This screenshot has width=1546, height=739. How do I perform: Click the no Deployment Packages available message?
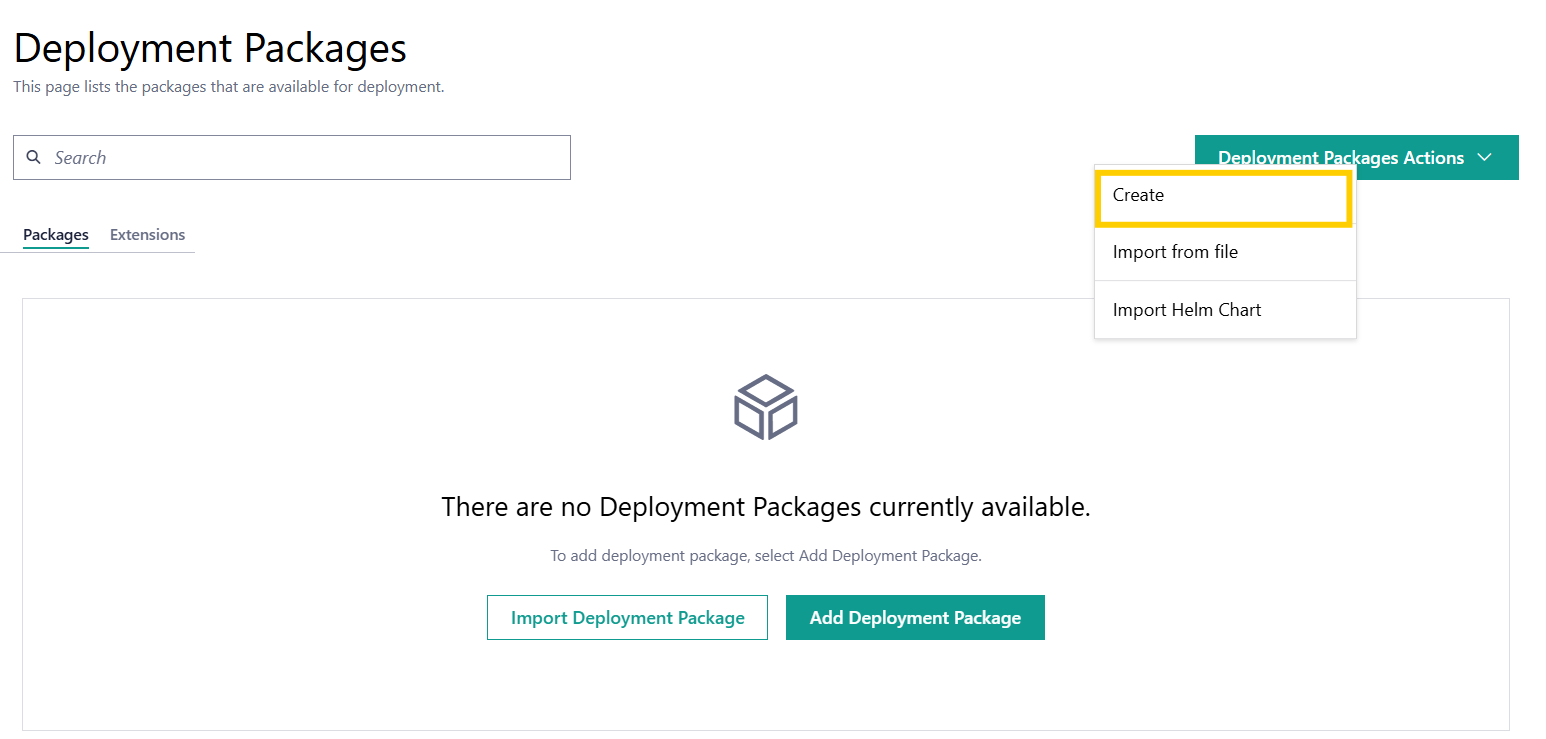coord(765,507)
